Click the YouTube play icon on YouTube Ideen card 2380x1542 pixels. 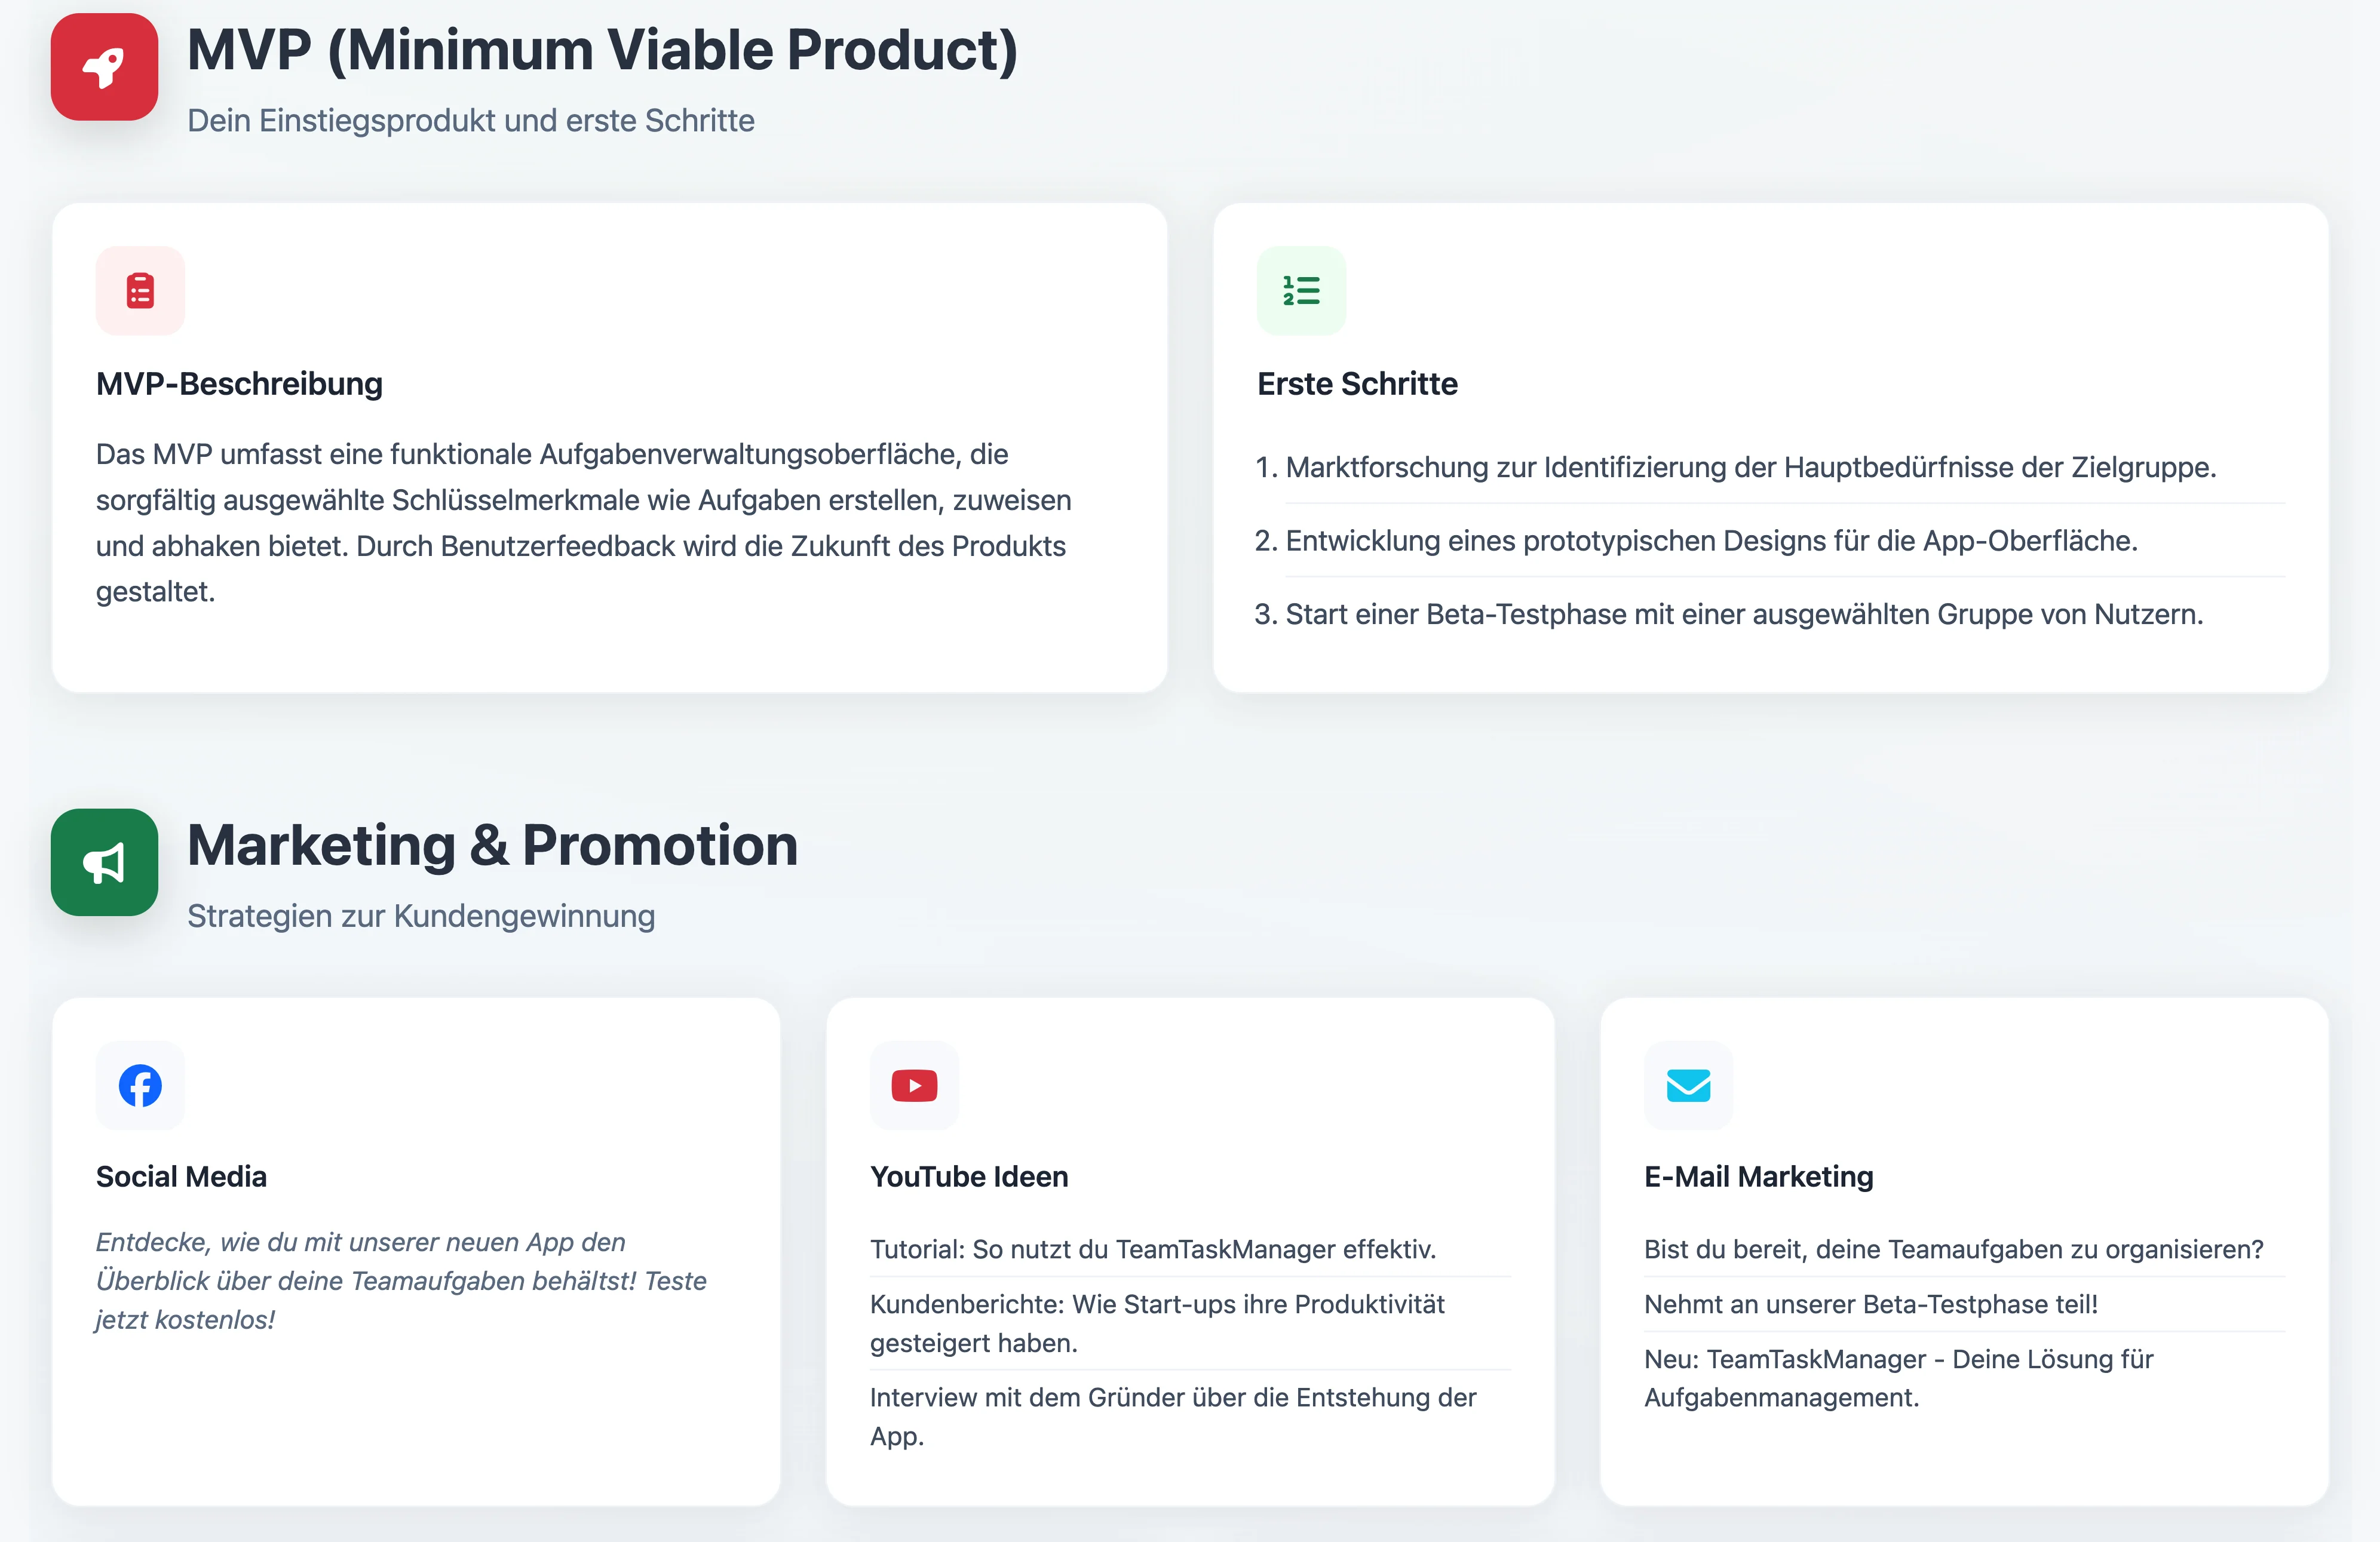[913, 1085]
